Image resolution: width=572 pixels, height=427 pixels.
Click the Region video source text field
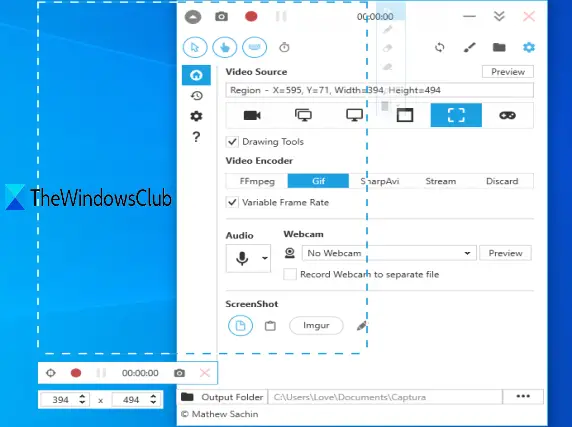(379, 90)
